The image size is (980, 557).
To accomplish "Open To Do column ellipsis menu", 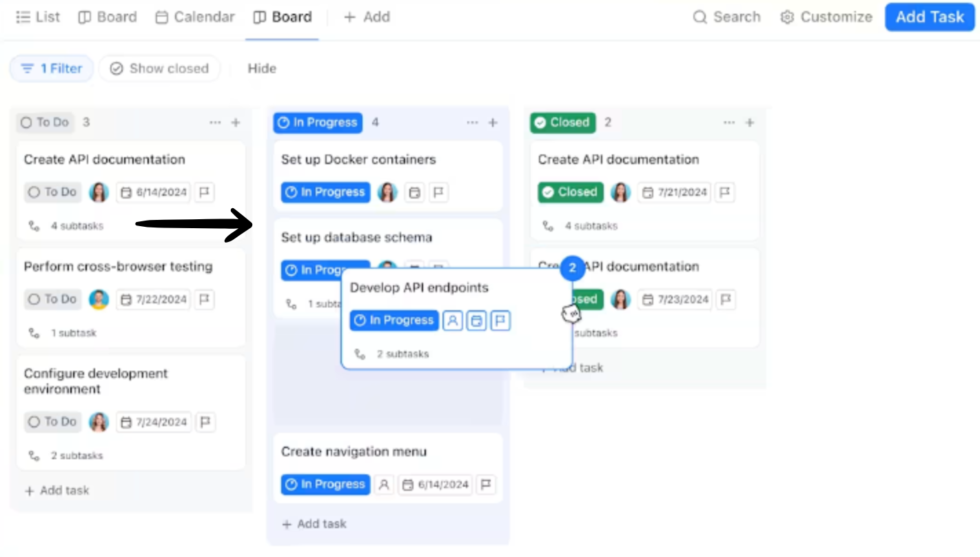I will click(215, 123).
